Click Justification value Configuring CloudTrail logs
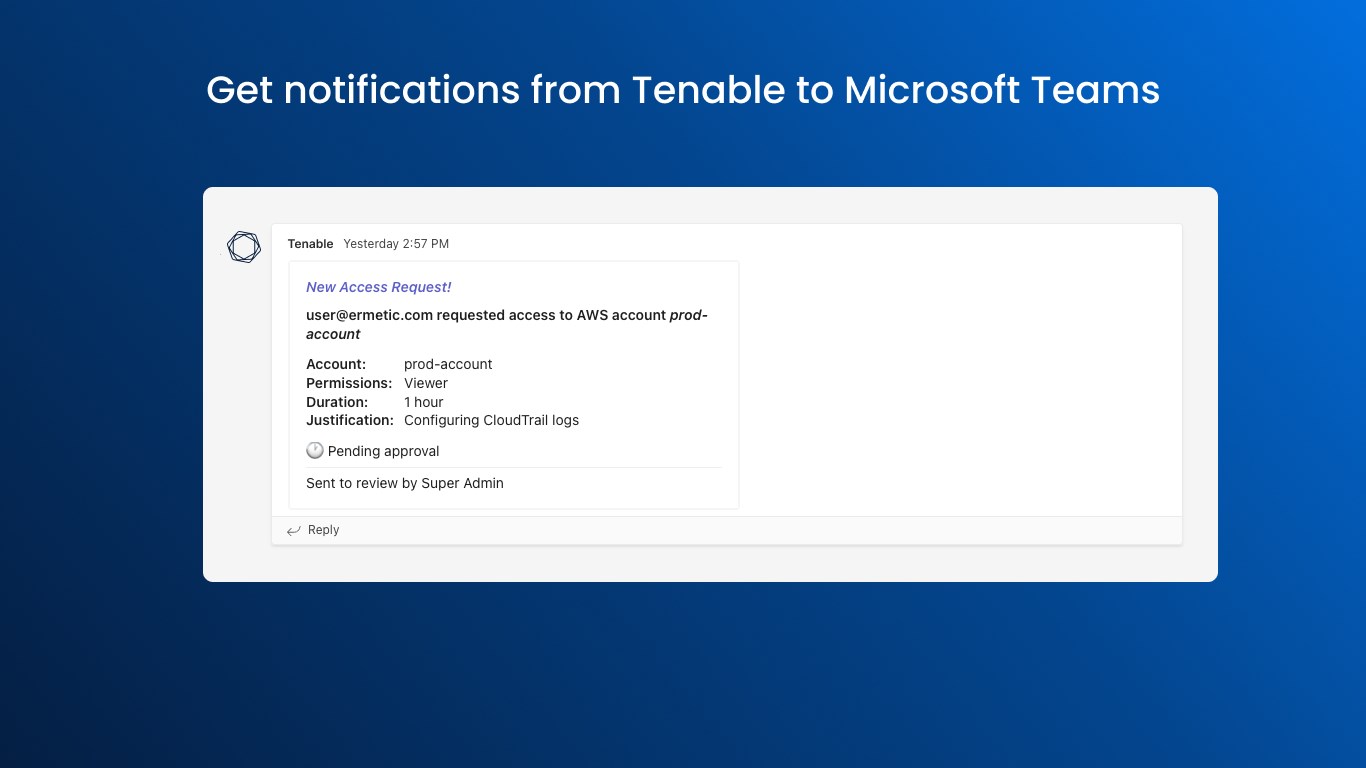Viewport: 1366px width, 768px height. 491,420
